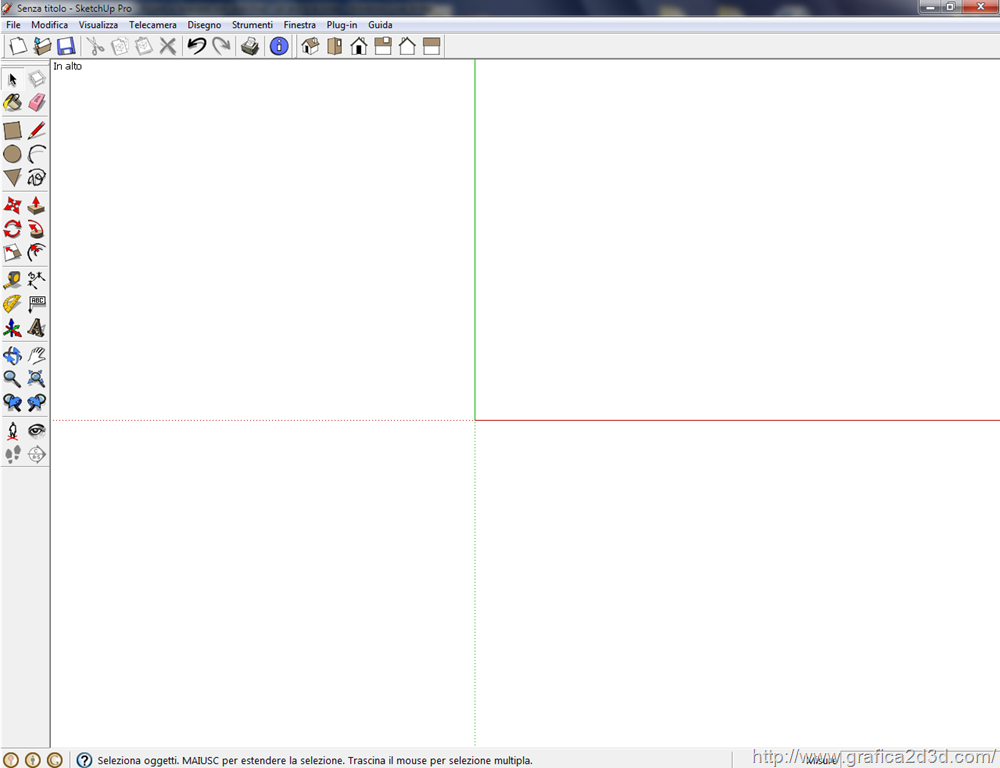
Task: Click the Undo arrow in toolbar
Action: pyautogui.click(x=197, y=46)
